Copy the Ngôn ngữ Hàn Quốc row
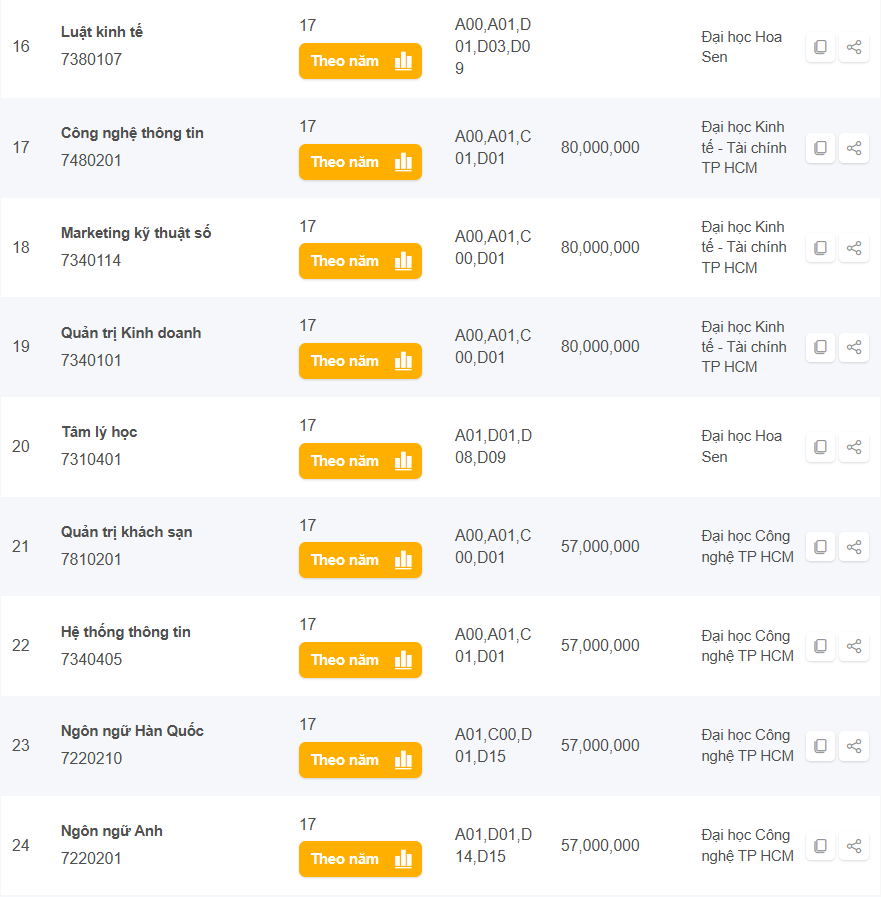This screenshot has height=897, width=881. coord(820,746)
